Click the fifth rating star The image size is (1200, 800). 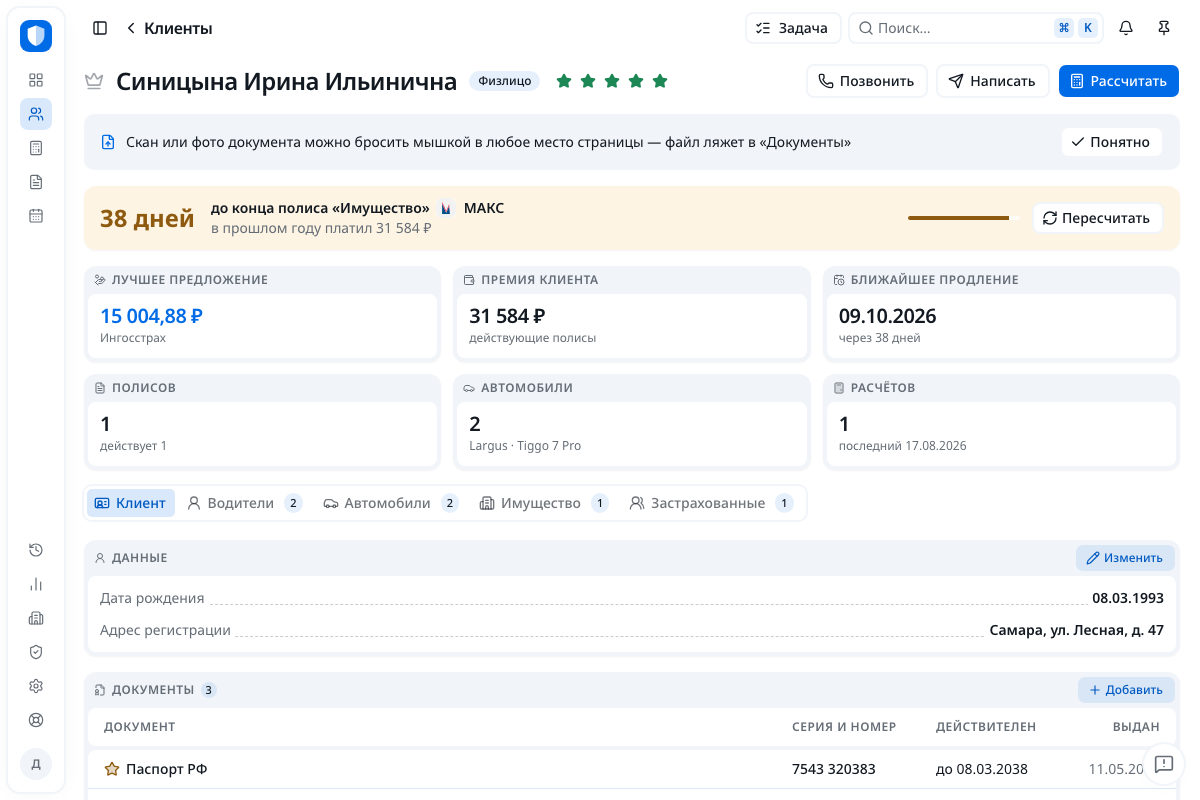[x=660, y=81]
